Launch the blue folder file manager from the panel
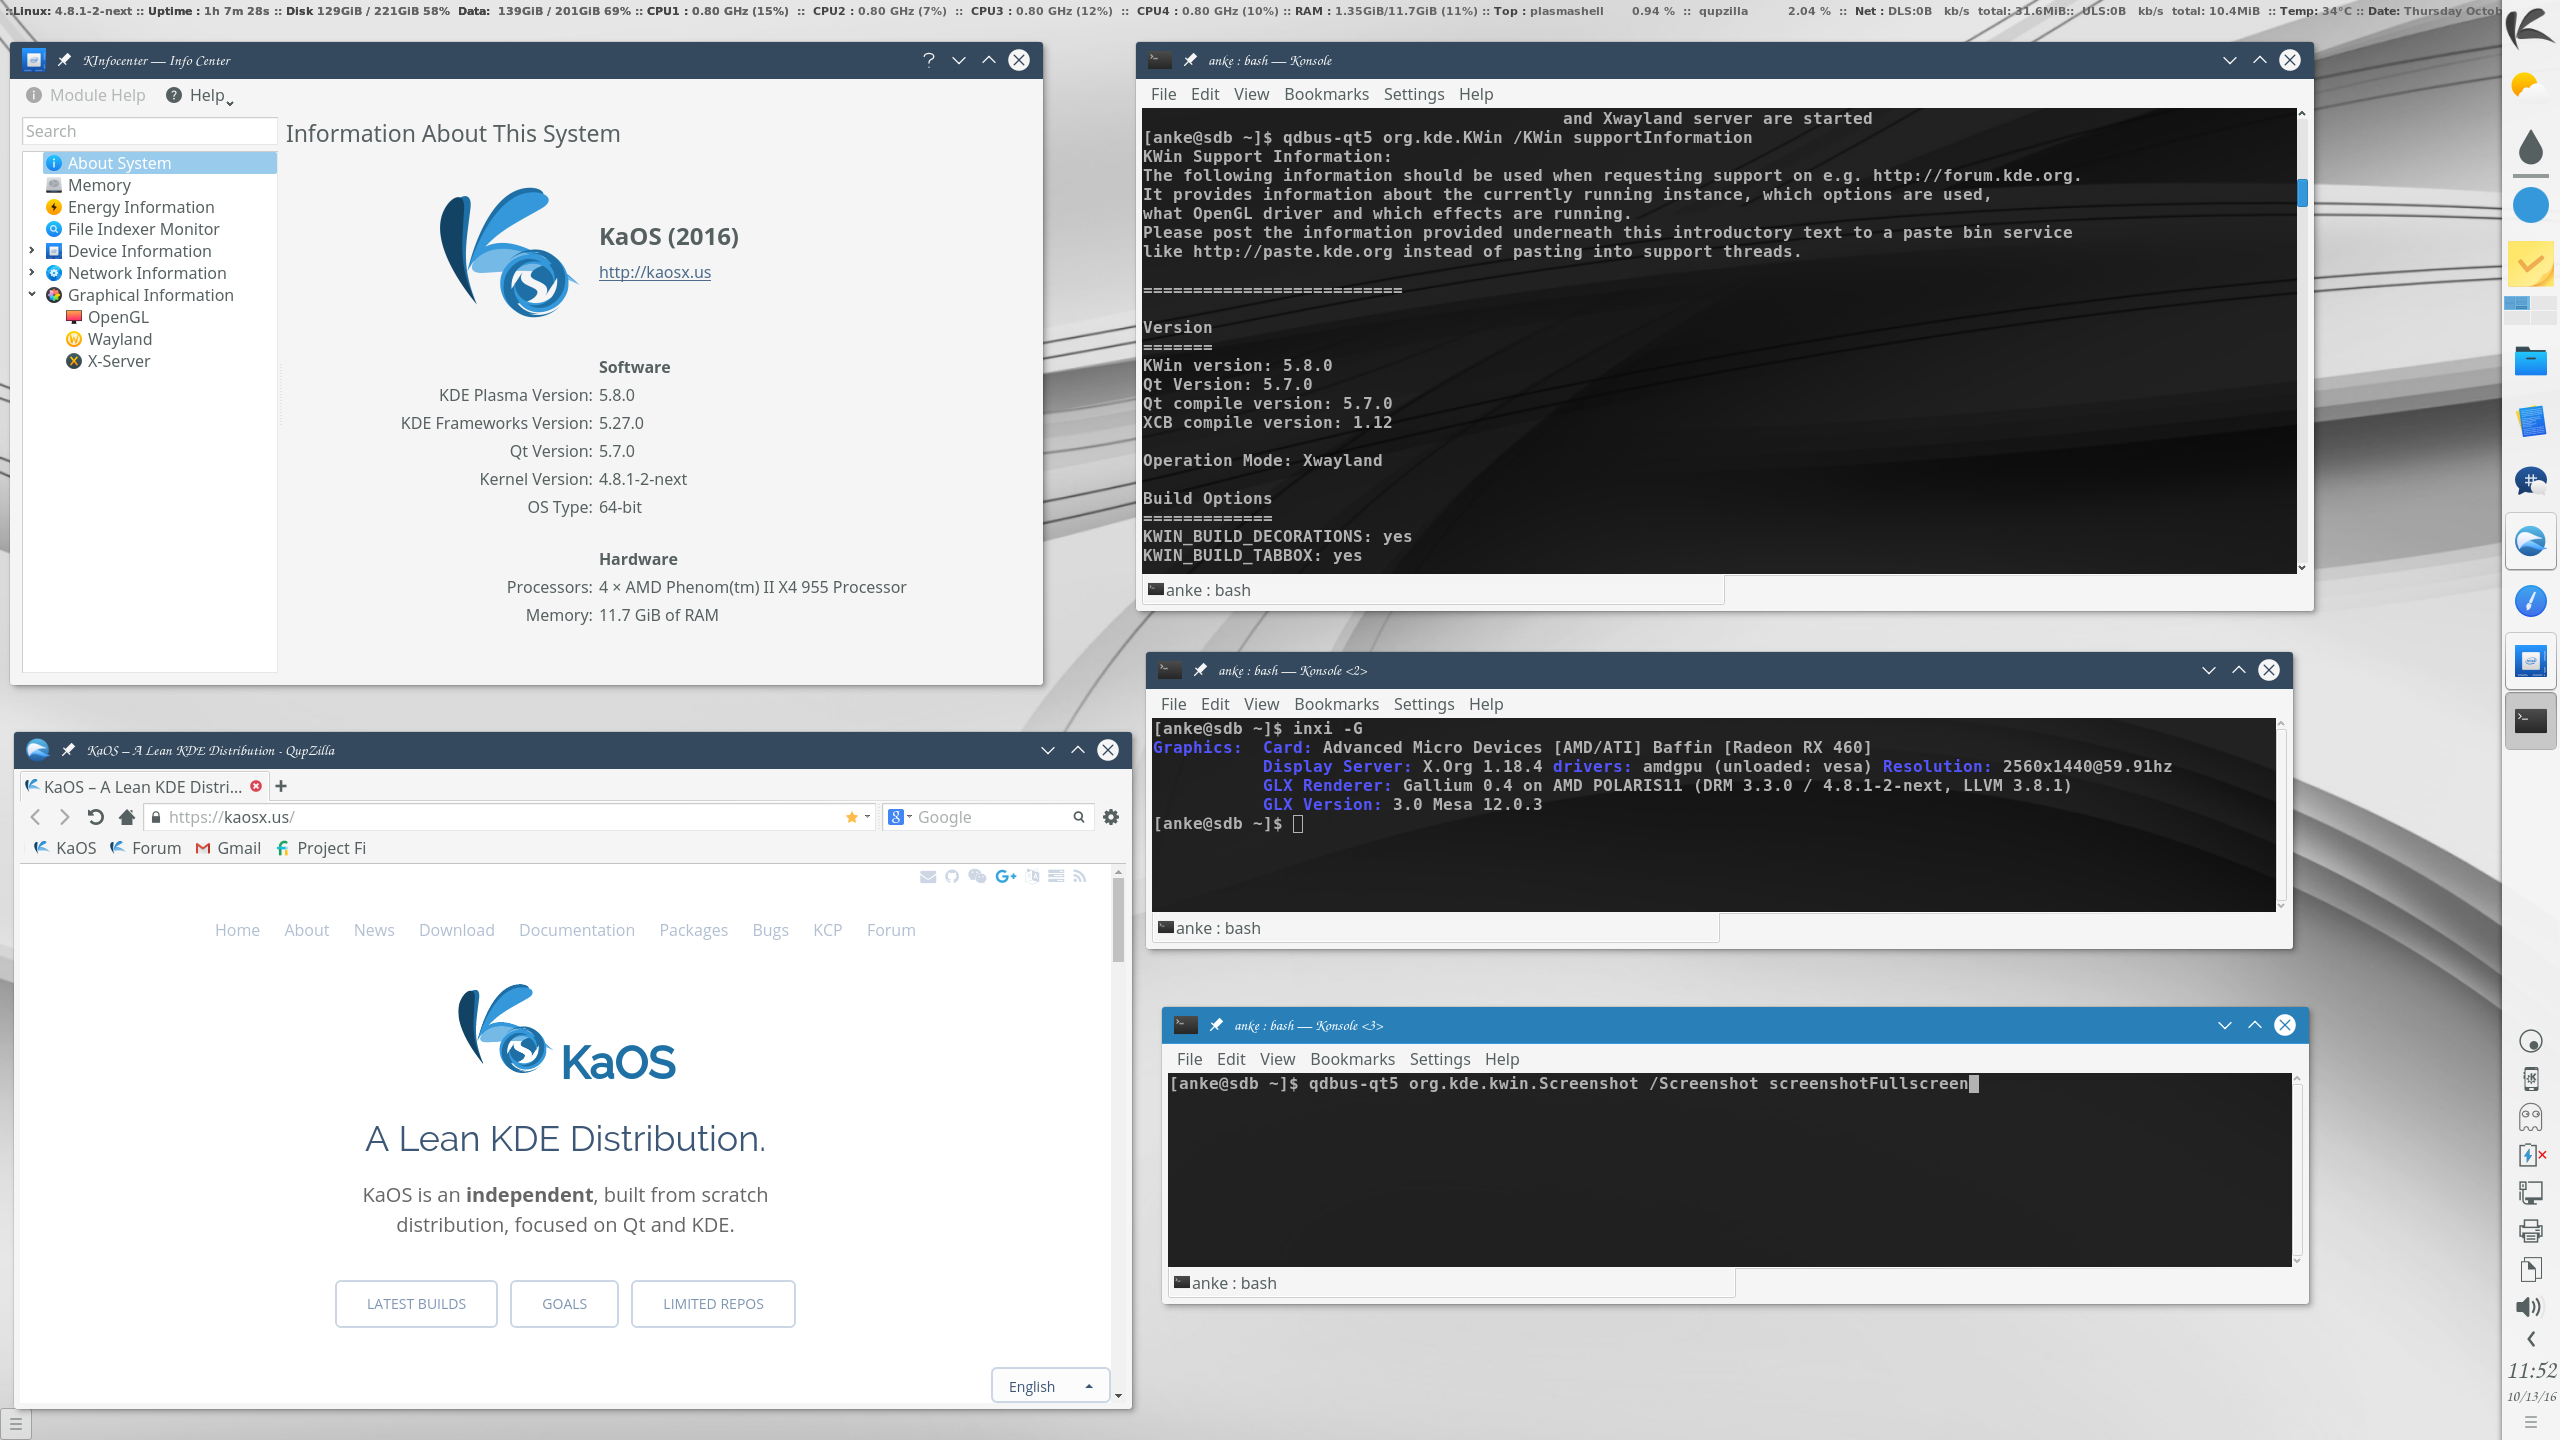 coord(2530,361)
